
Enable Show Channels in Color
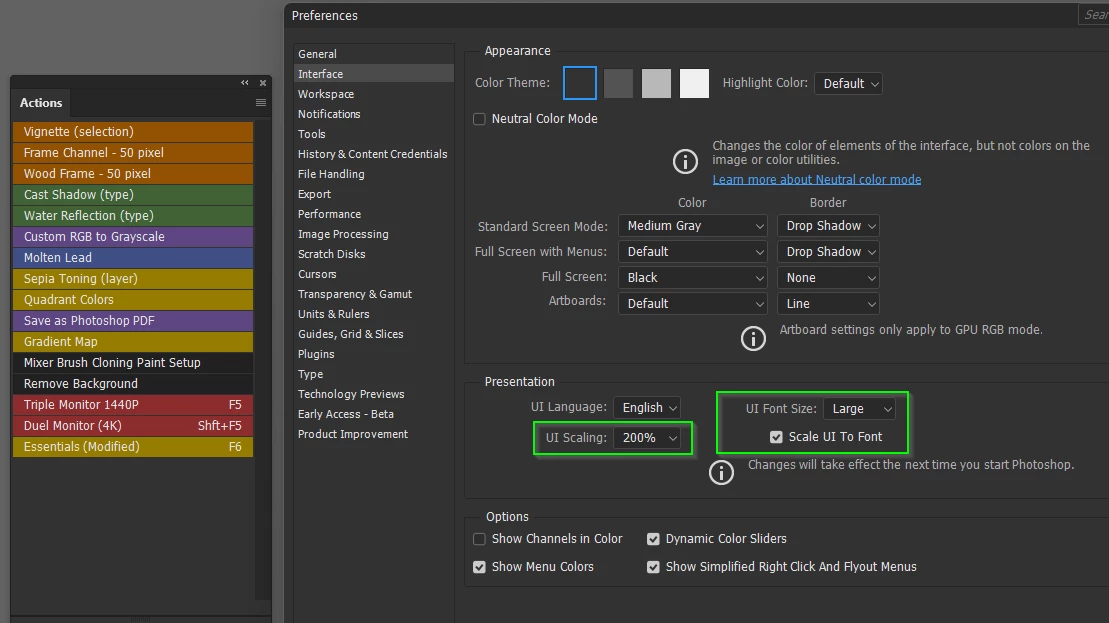(x=480, y=539)
